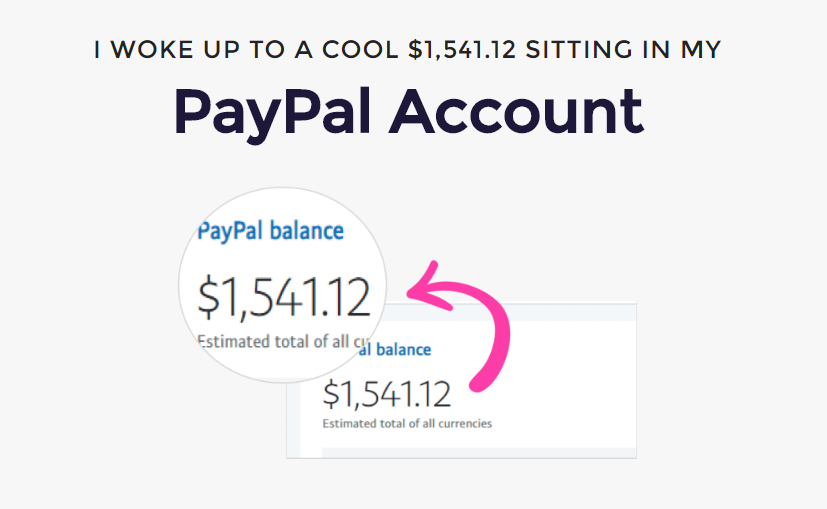This screenshot has height=509, width=827.
Task: Click $1,541.12 in the top headline line
Action: click(x=461, y=50)
